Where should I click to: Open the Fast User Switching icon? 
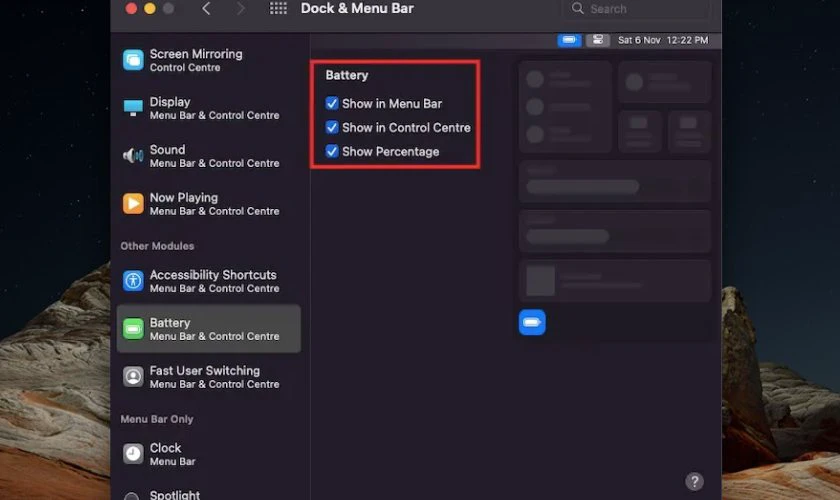(133, 377)
